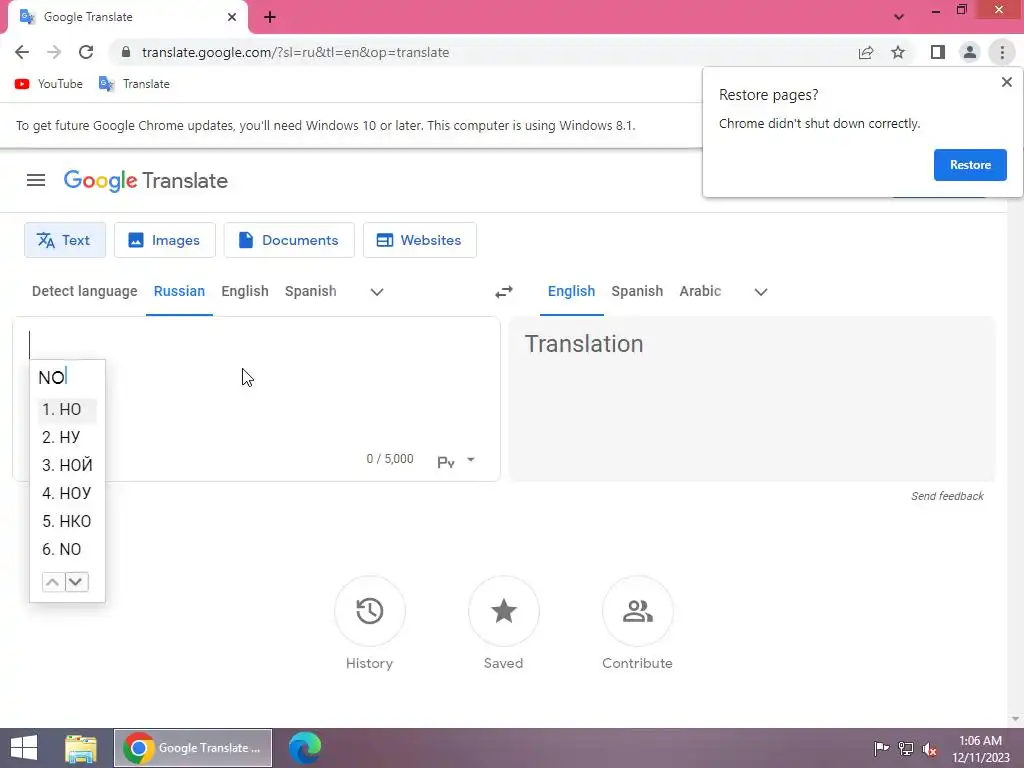Open Action Center flag icon
The image size is (1024, 768).
pyautogui.click(x=881, y=748)
